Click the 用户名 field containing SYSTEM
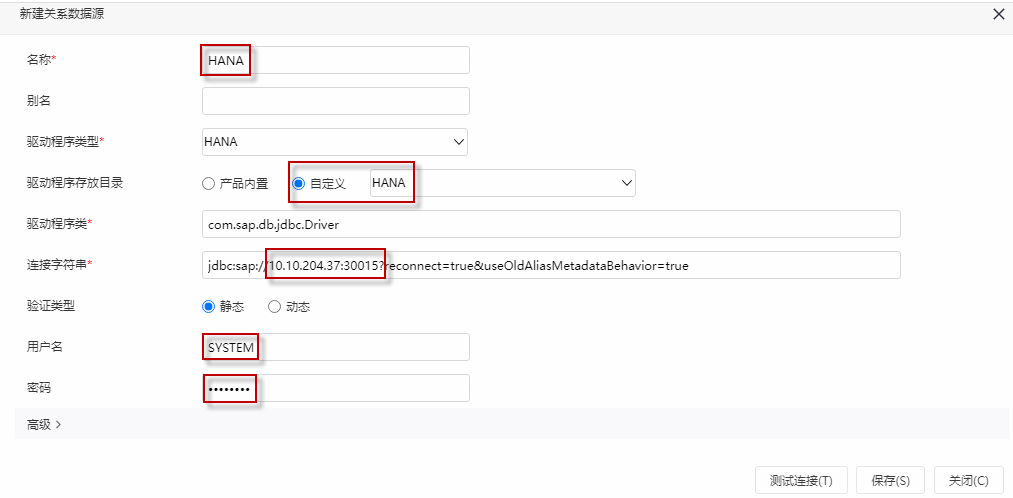 pyautogui.click(x=335, y=348)
